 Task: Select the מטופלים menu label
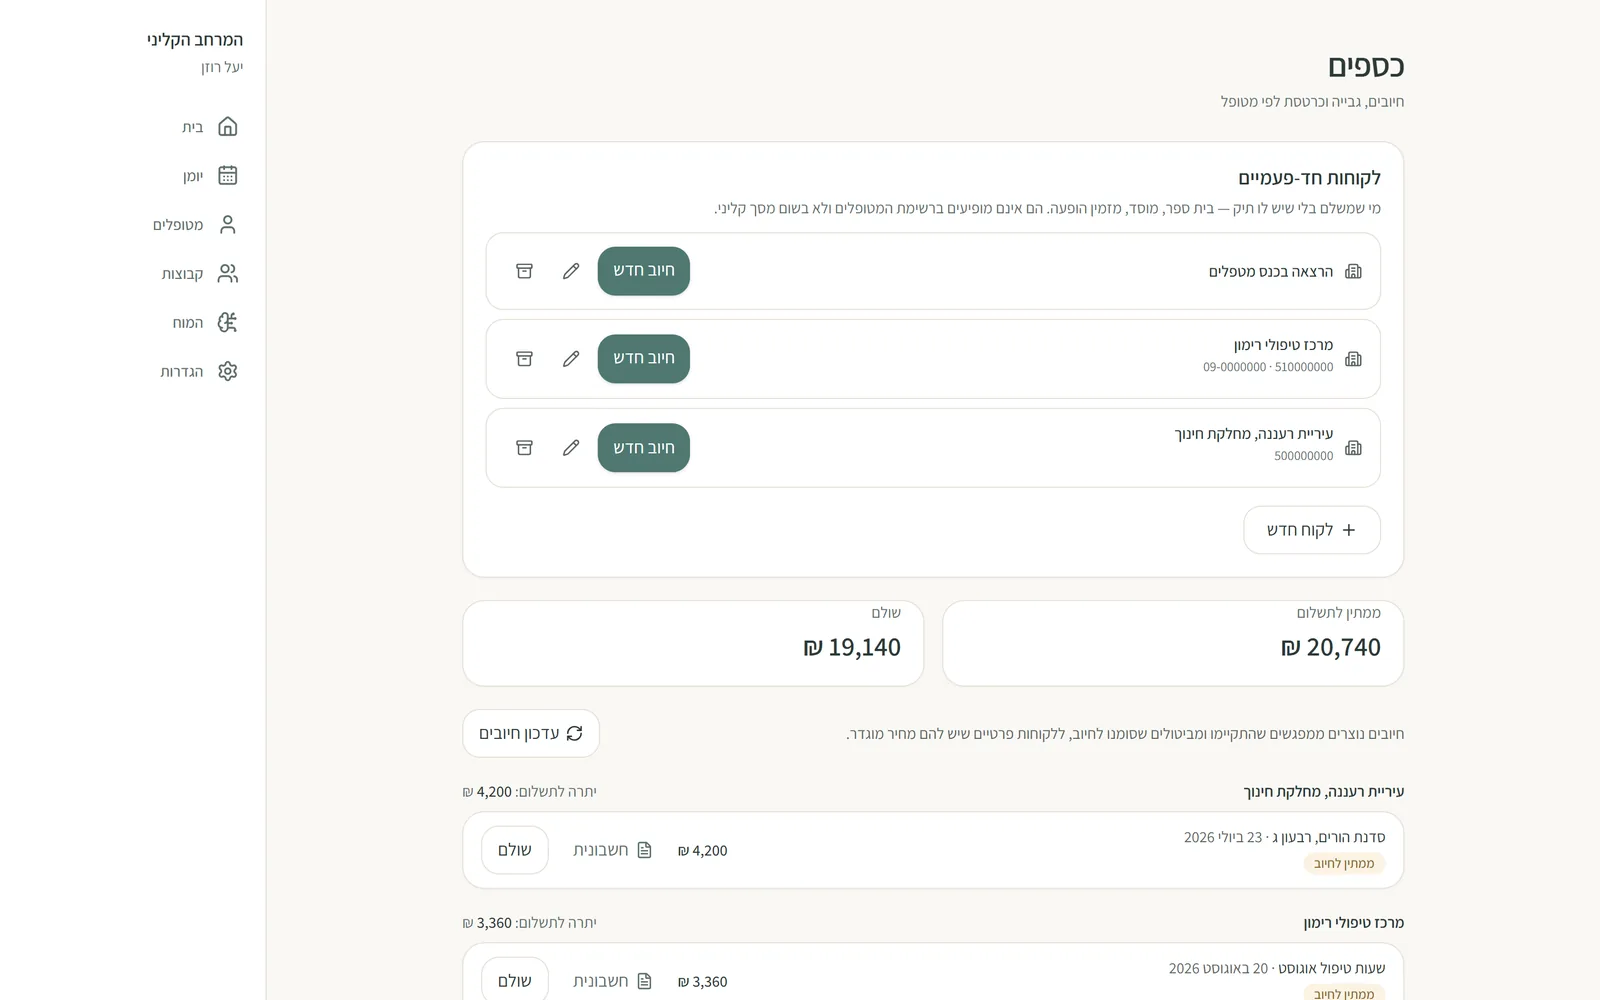[178, 225]
